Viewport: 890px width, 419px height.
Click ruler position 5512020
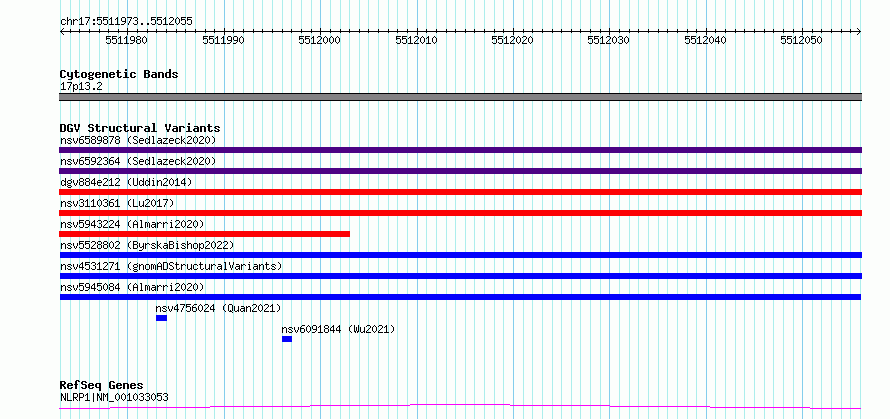[x=512, y=41]
